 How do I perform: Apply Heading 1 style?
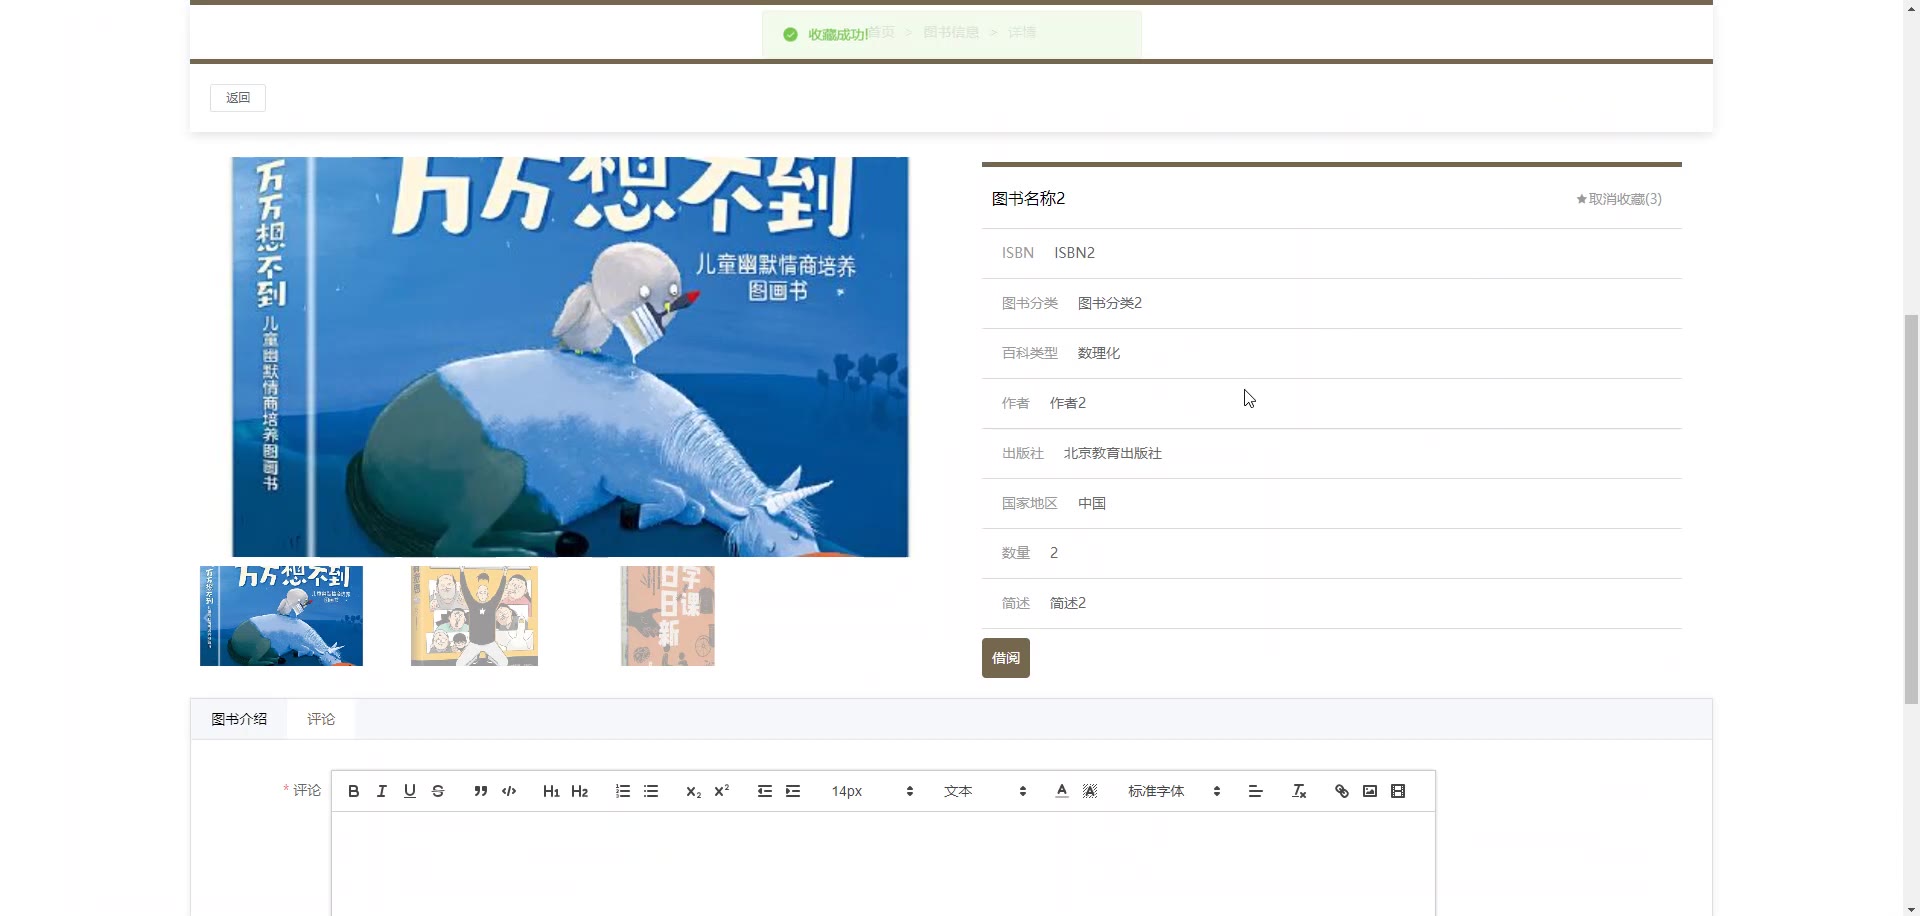[x=551, y=791]
